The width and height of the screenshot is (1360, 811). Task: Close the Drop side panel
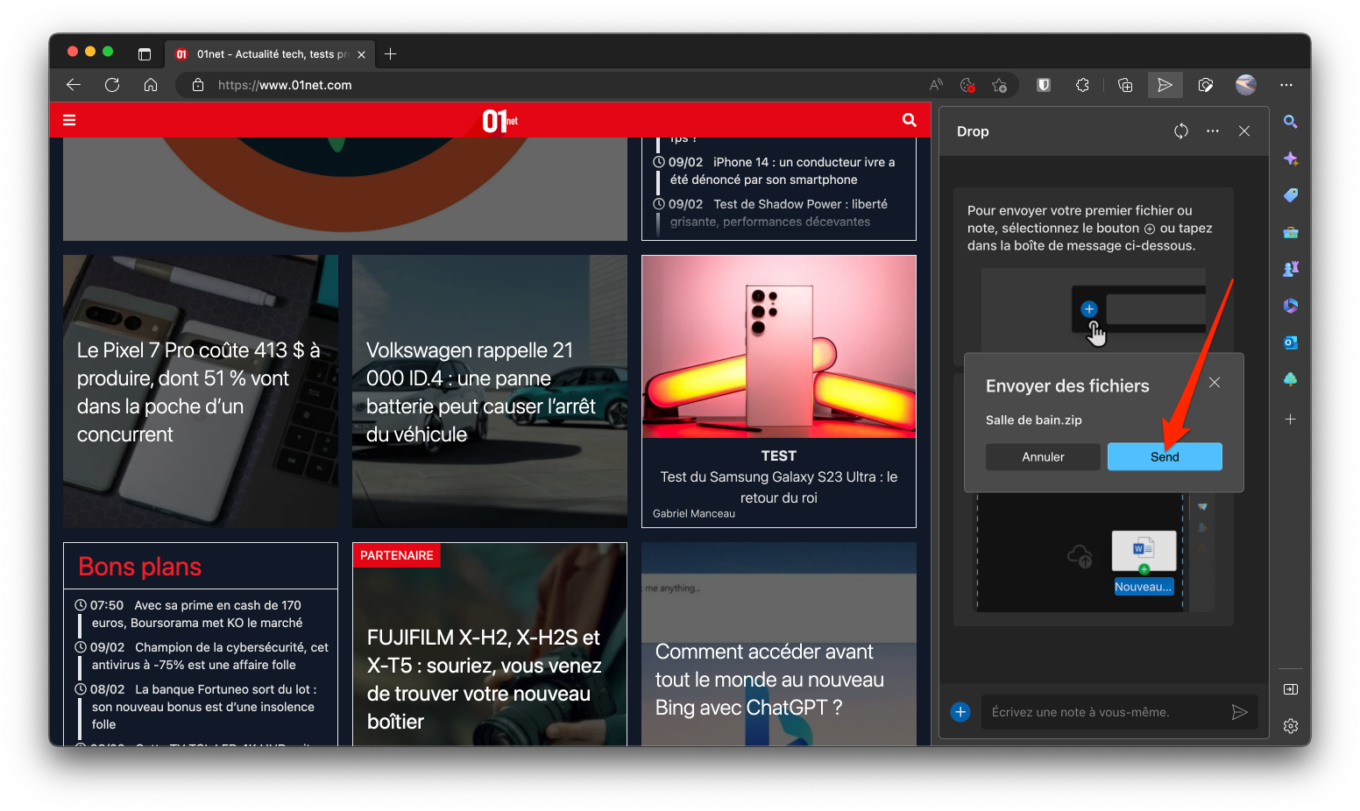[1244, 131]
